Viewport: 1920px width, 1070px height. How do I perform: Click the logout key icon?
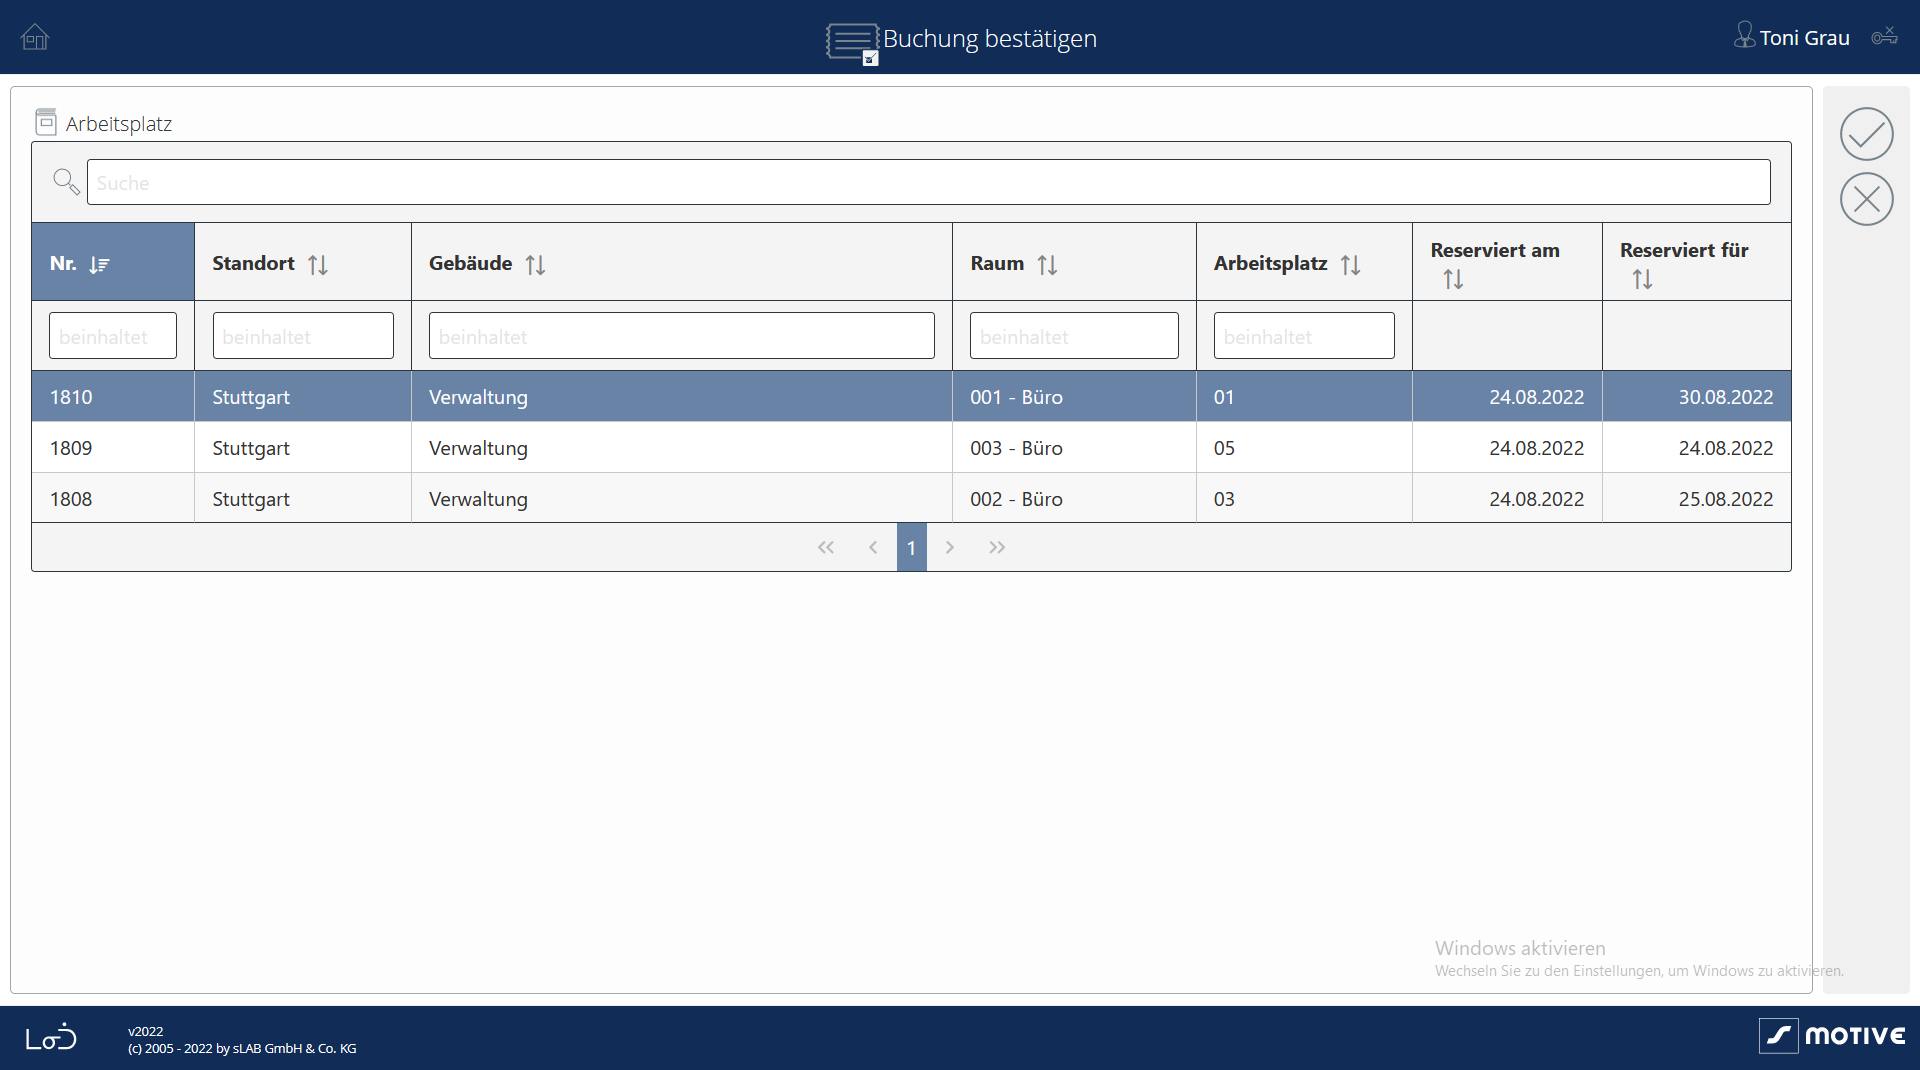[1885, 36]
